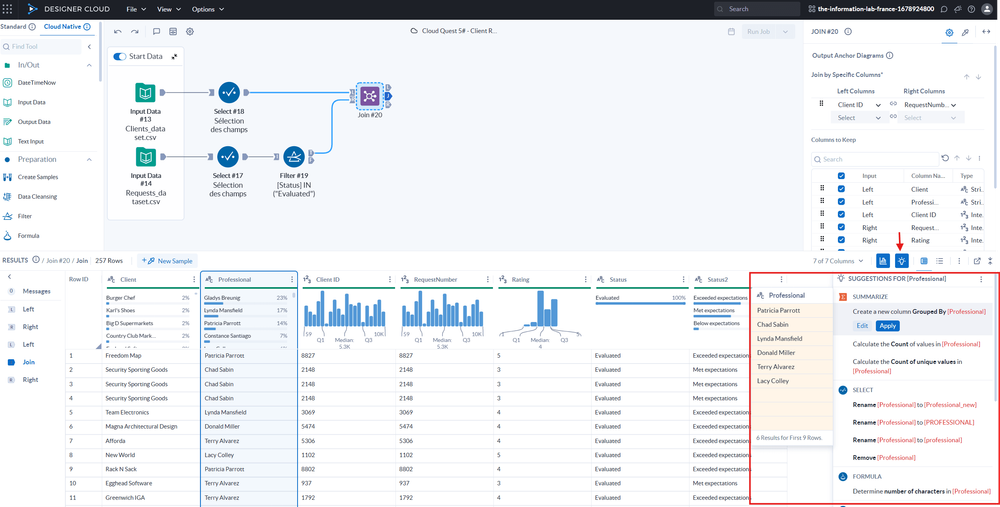The height and width of the screenshot is (507, 1000).
Task: Switch to the Standard tab
Action: point(14,26)
